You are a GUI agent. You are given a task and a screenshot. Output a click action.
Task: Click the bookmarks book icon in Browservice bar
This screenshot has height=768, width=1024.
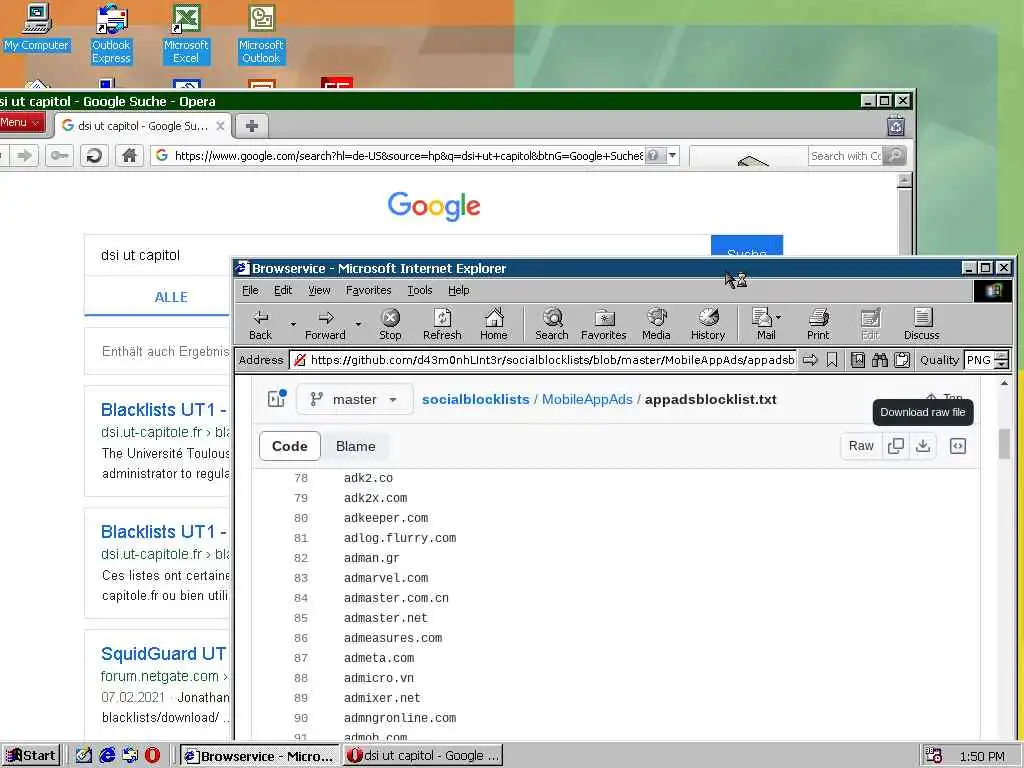pyautogui.click(x=857, y=360)
